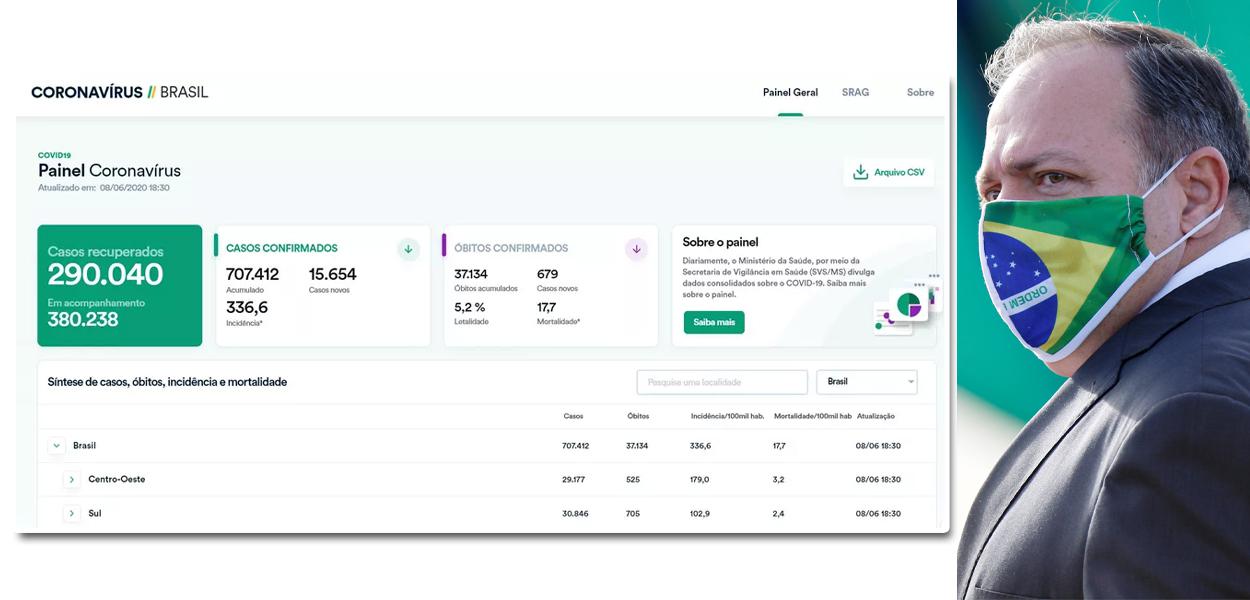The height and width of the screenshot is (600, 1250).
Task: Open the Painel Geral tab
Action: click(790, 92)
